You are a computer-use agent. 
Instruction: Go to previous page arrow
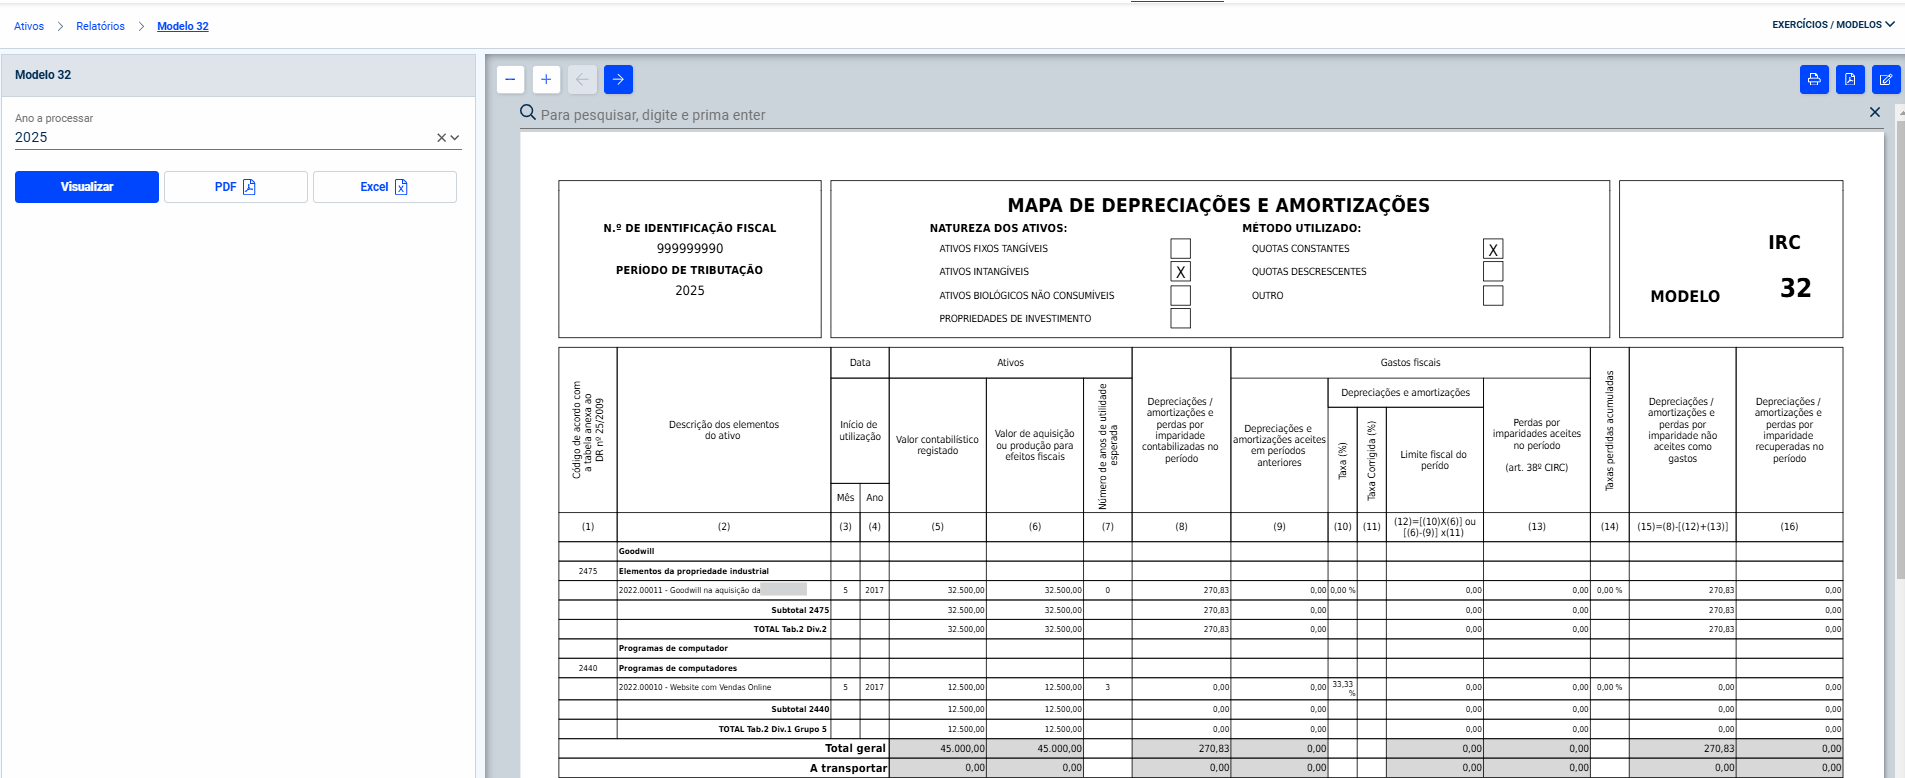[x=582, y=79]
